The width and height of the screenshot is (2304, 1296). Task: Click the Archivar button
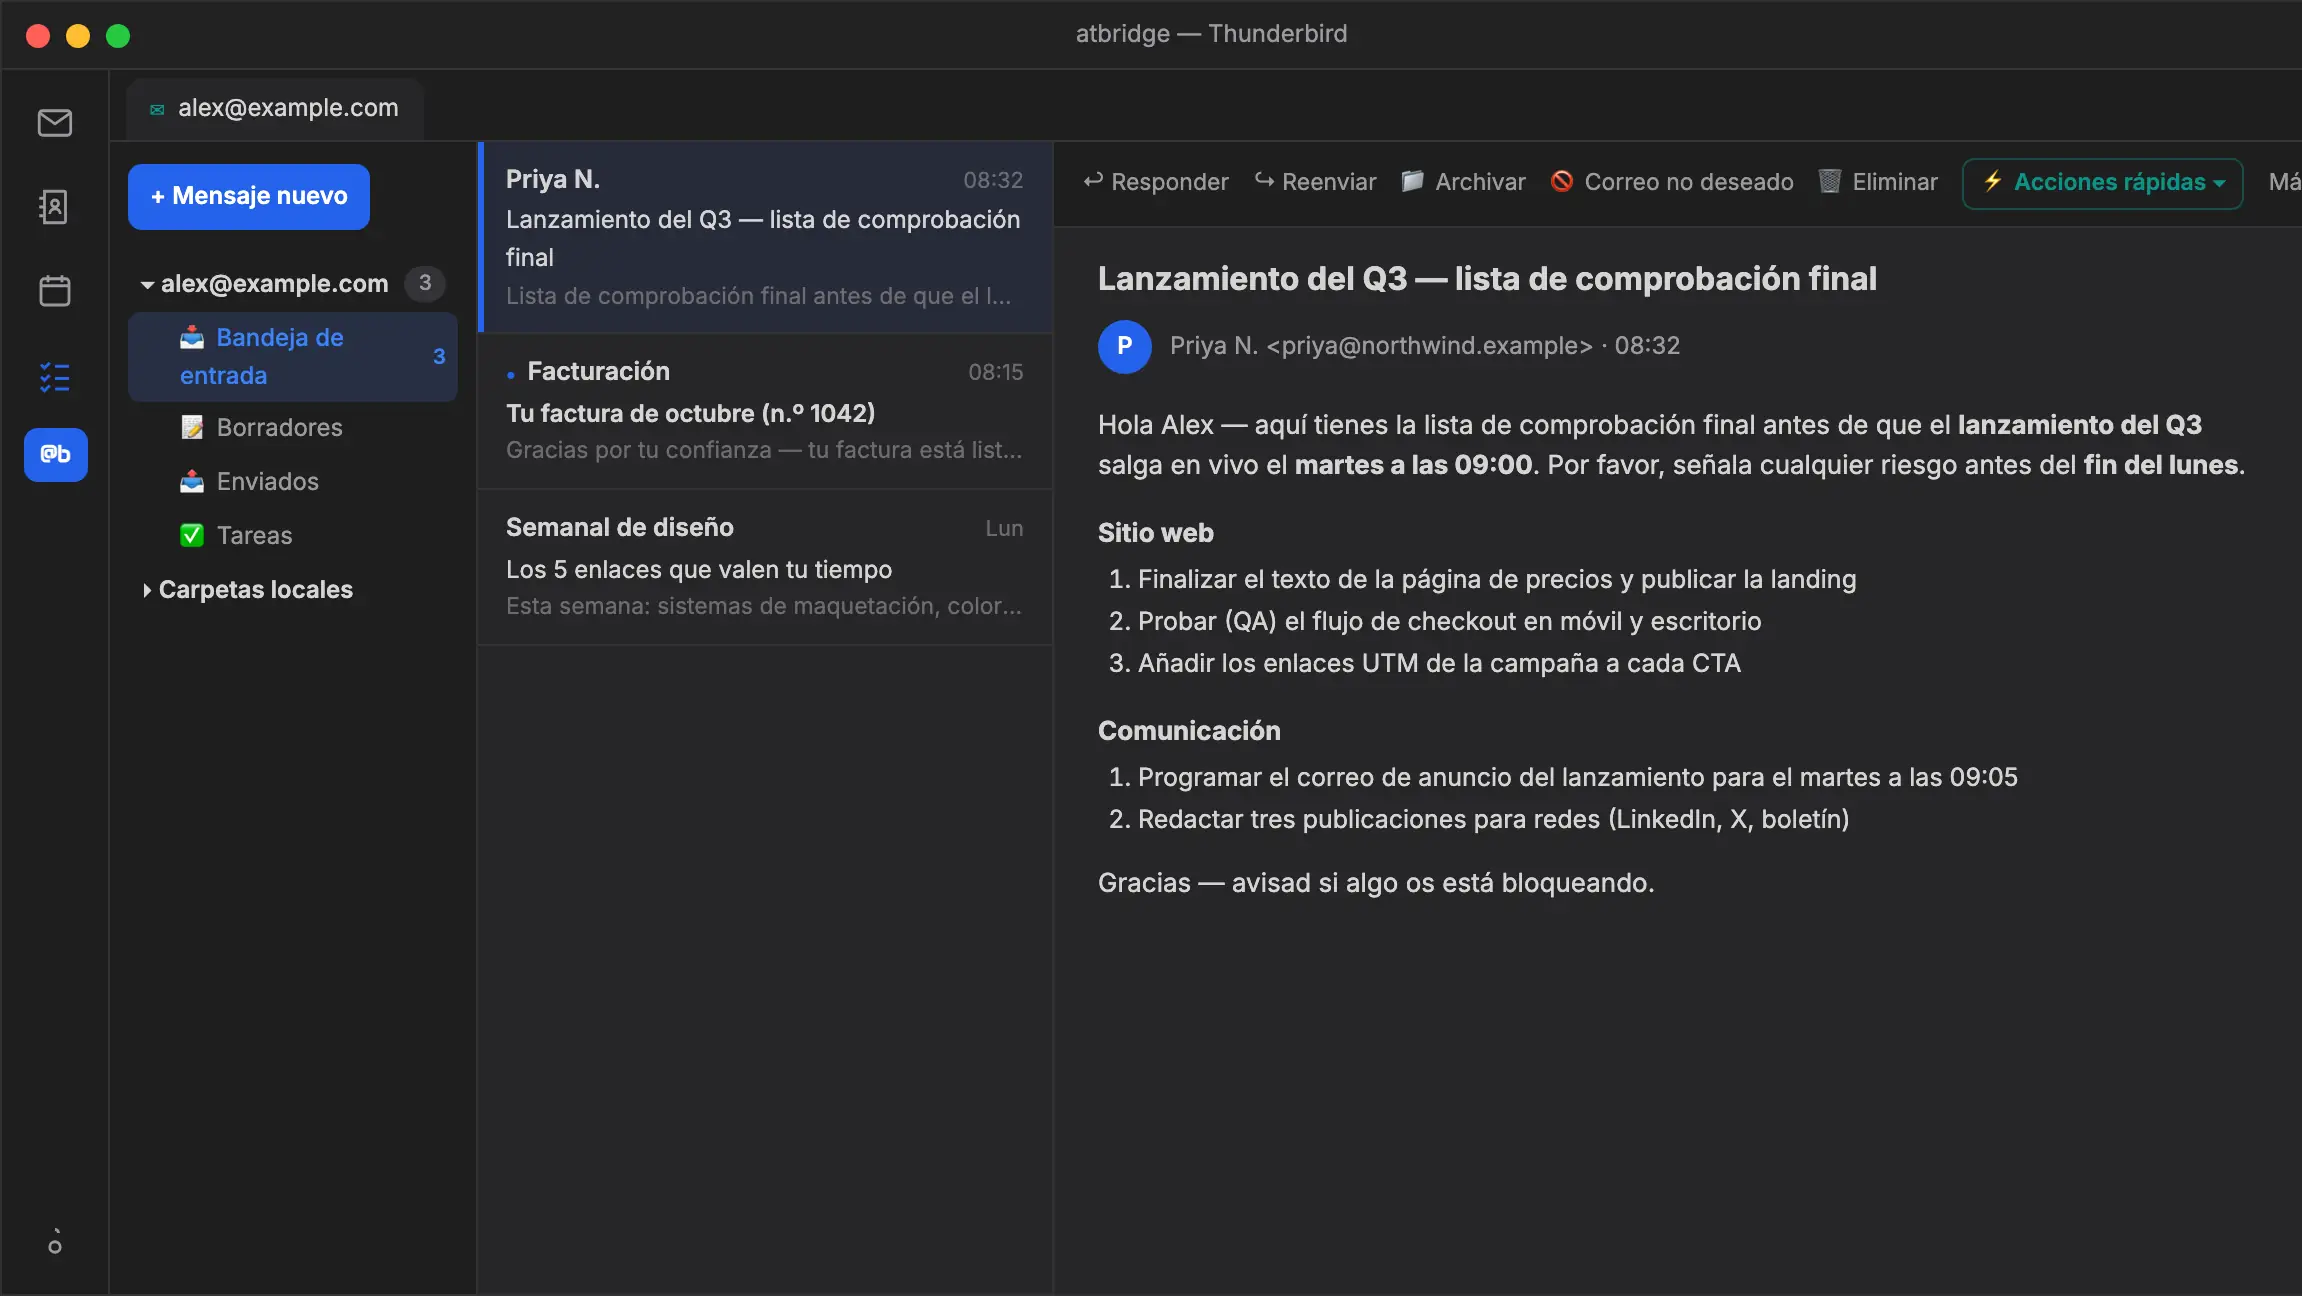1464,182
